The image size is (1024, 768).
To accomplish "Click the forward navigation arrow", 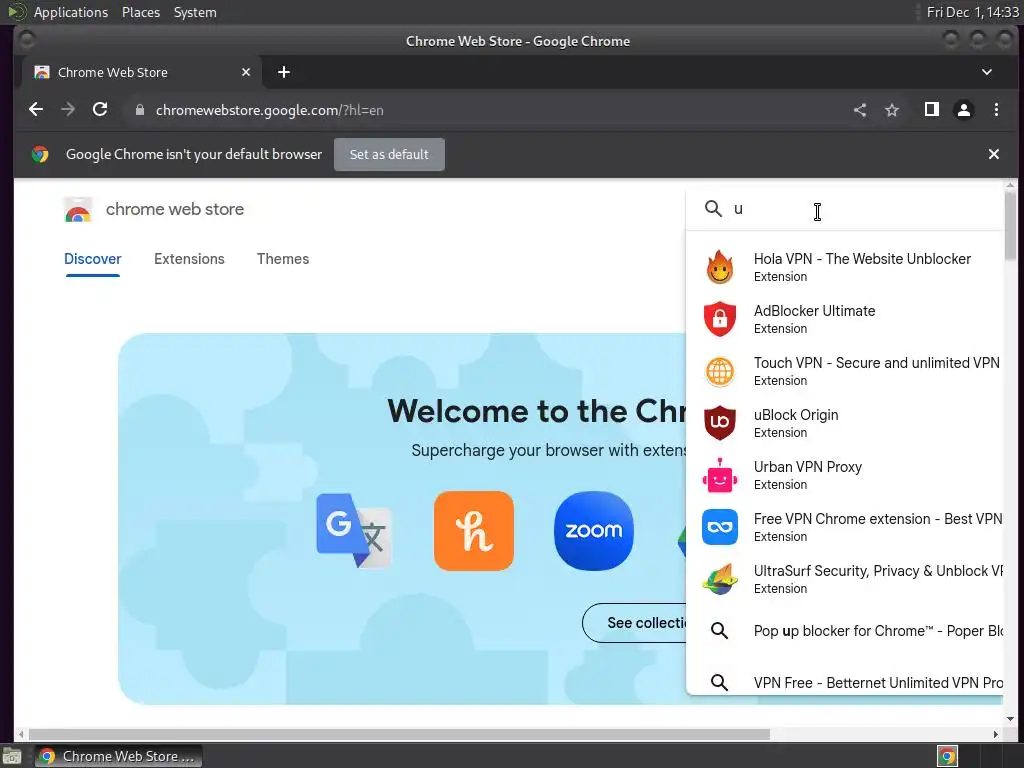I will (68, 110).
